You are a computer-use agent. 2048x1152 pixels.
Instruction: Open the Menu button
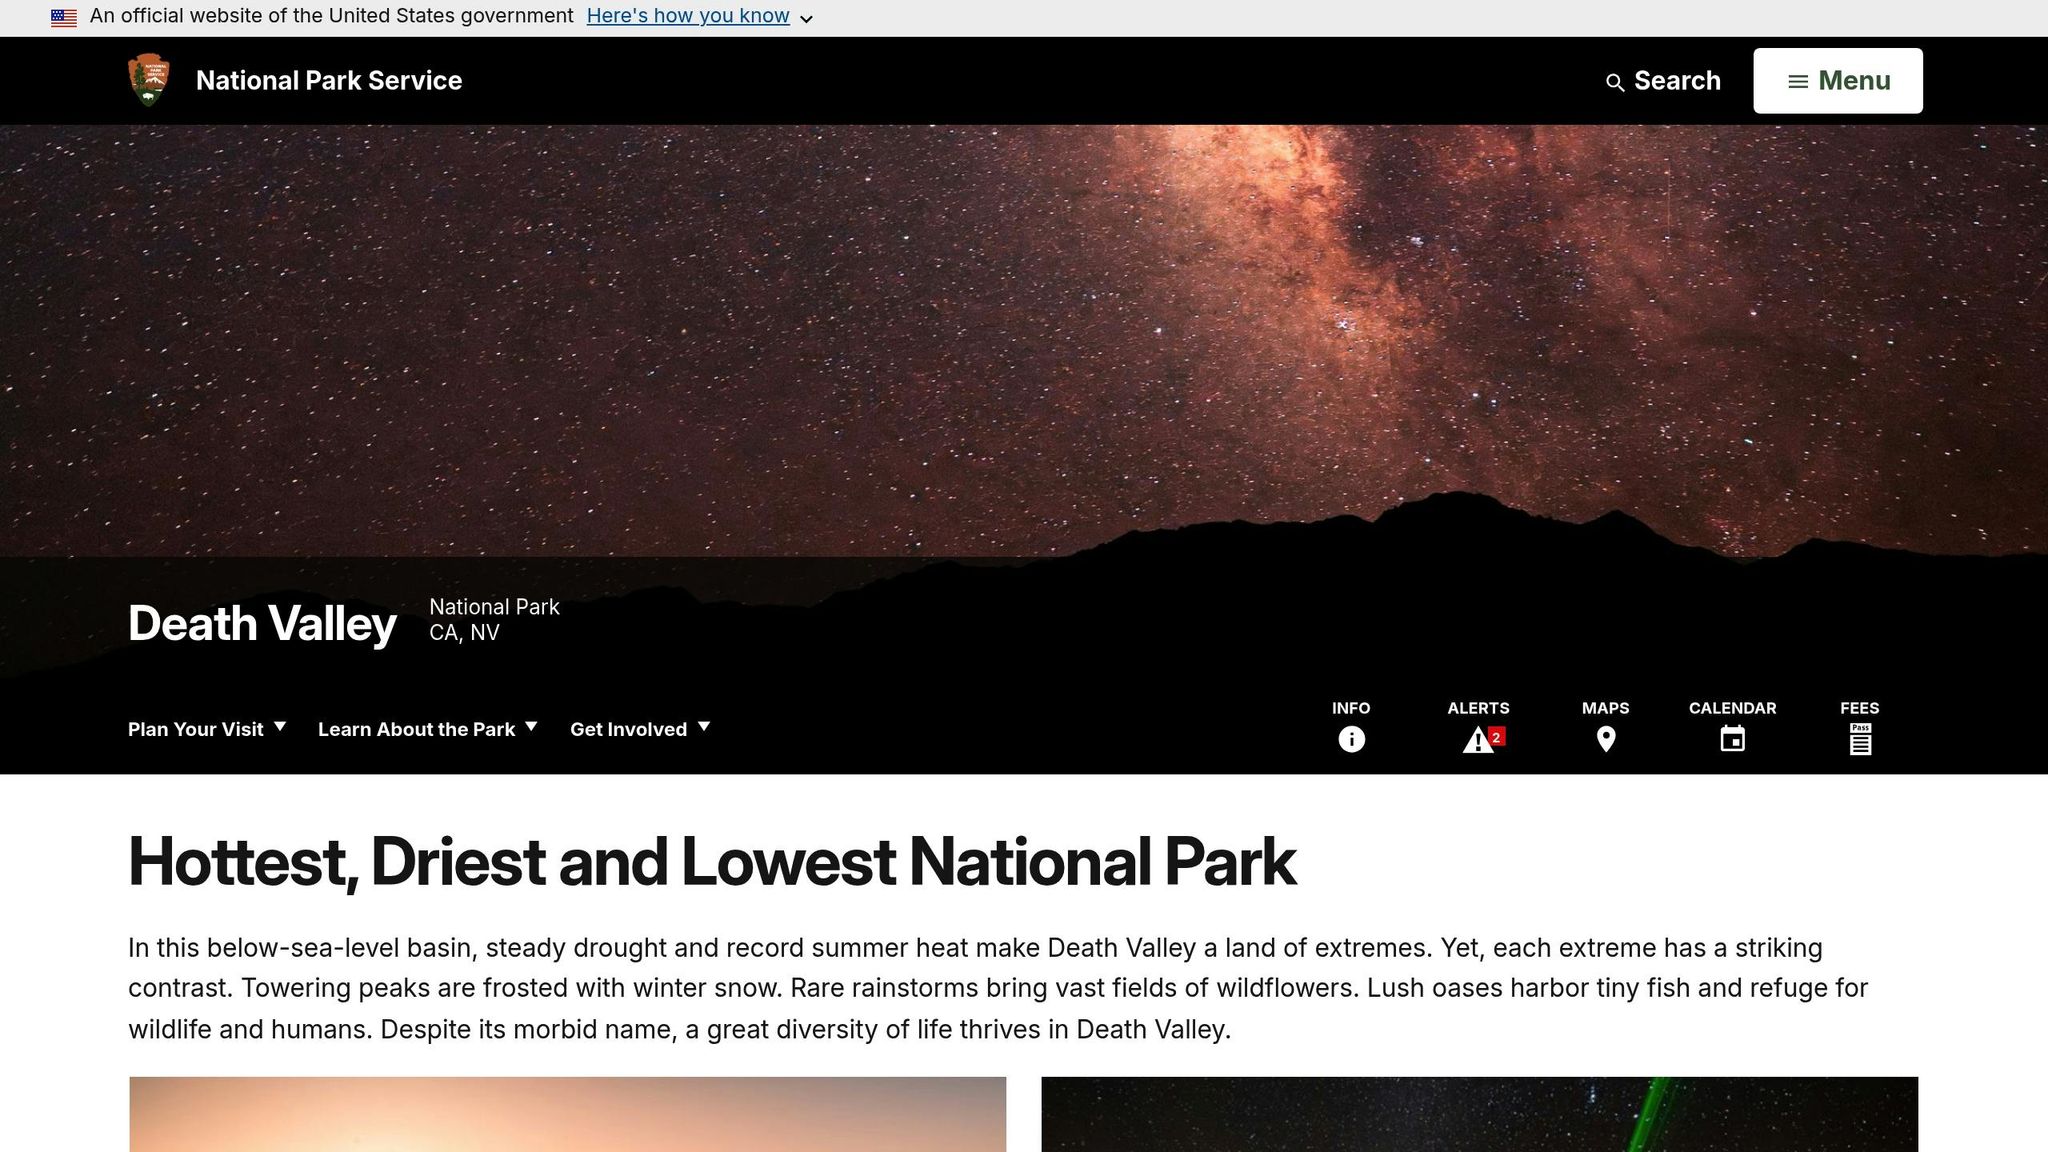click(x=1838, y=80)
